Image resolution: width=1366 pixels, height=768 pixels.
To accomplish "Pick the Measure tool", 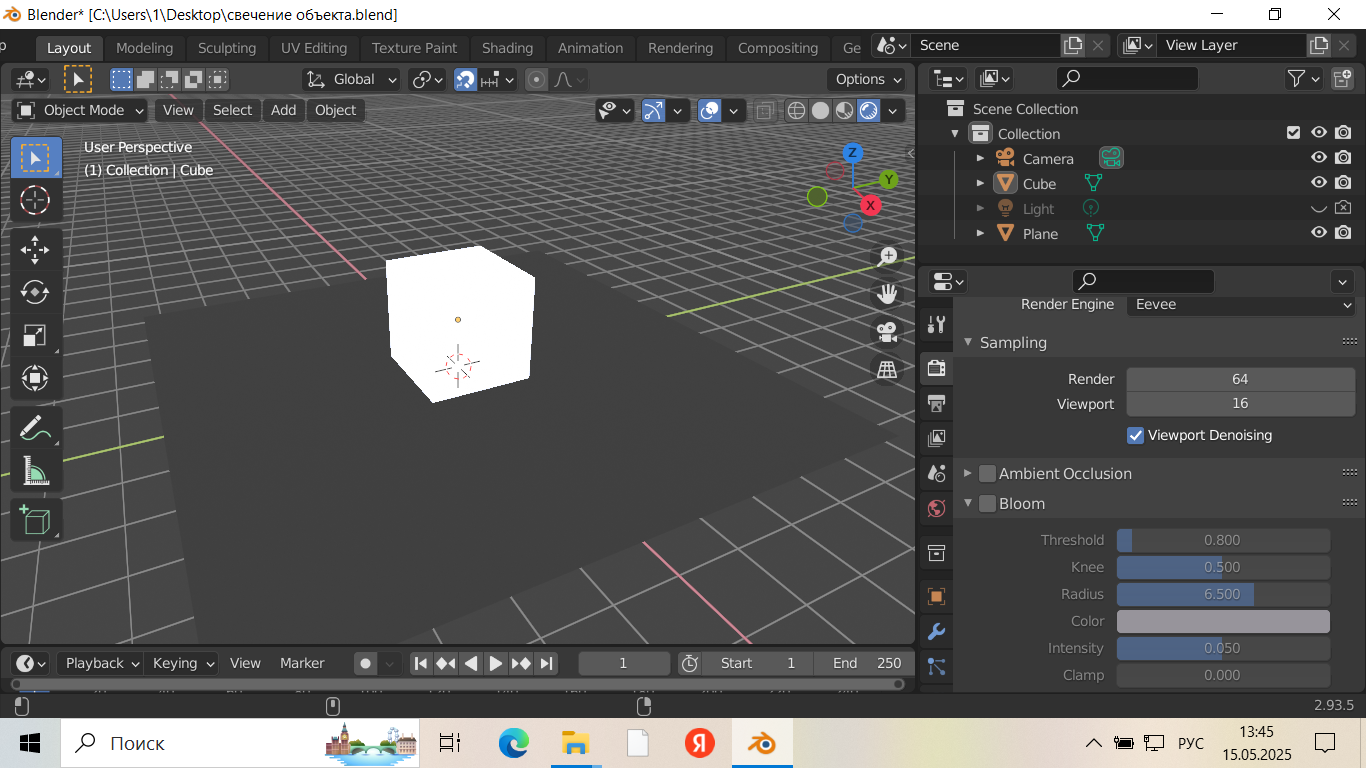I will point(35,470).
